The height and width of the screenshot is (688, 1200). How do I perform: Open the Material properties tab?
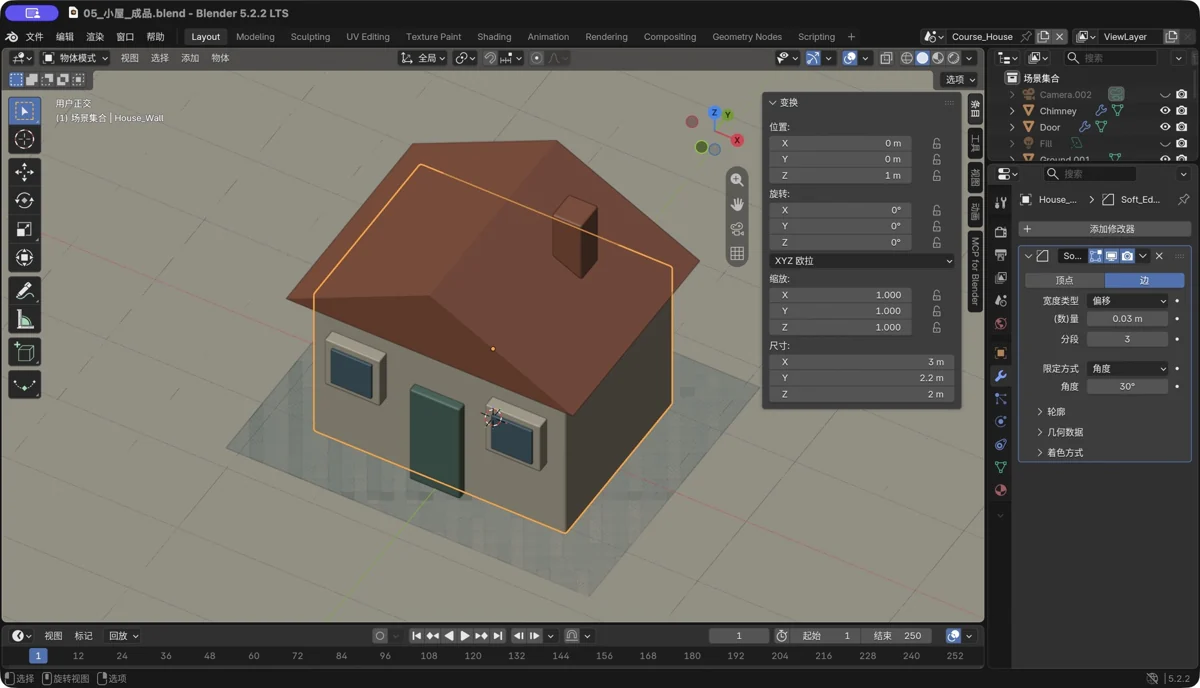[x=1001, y=490]
